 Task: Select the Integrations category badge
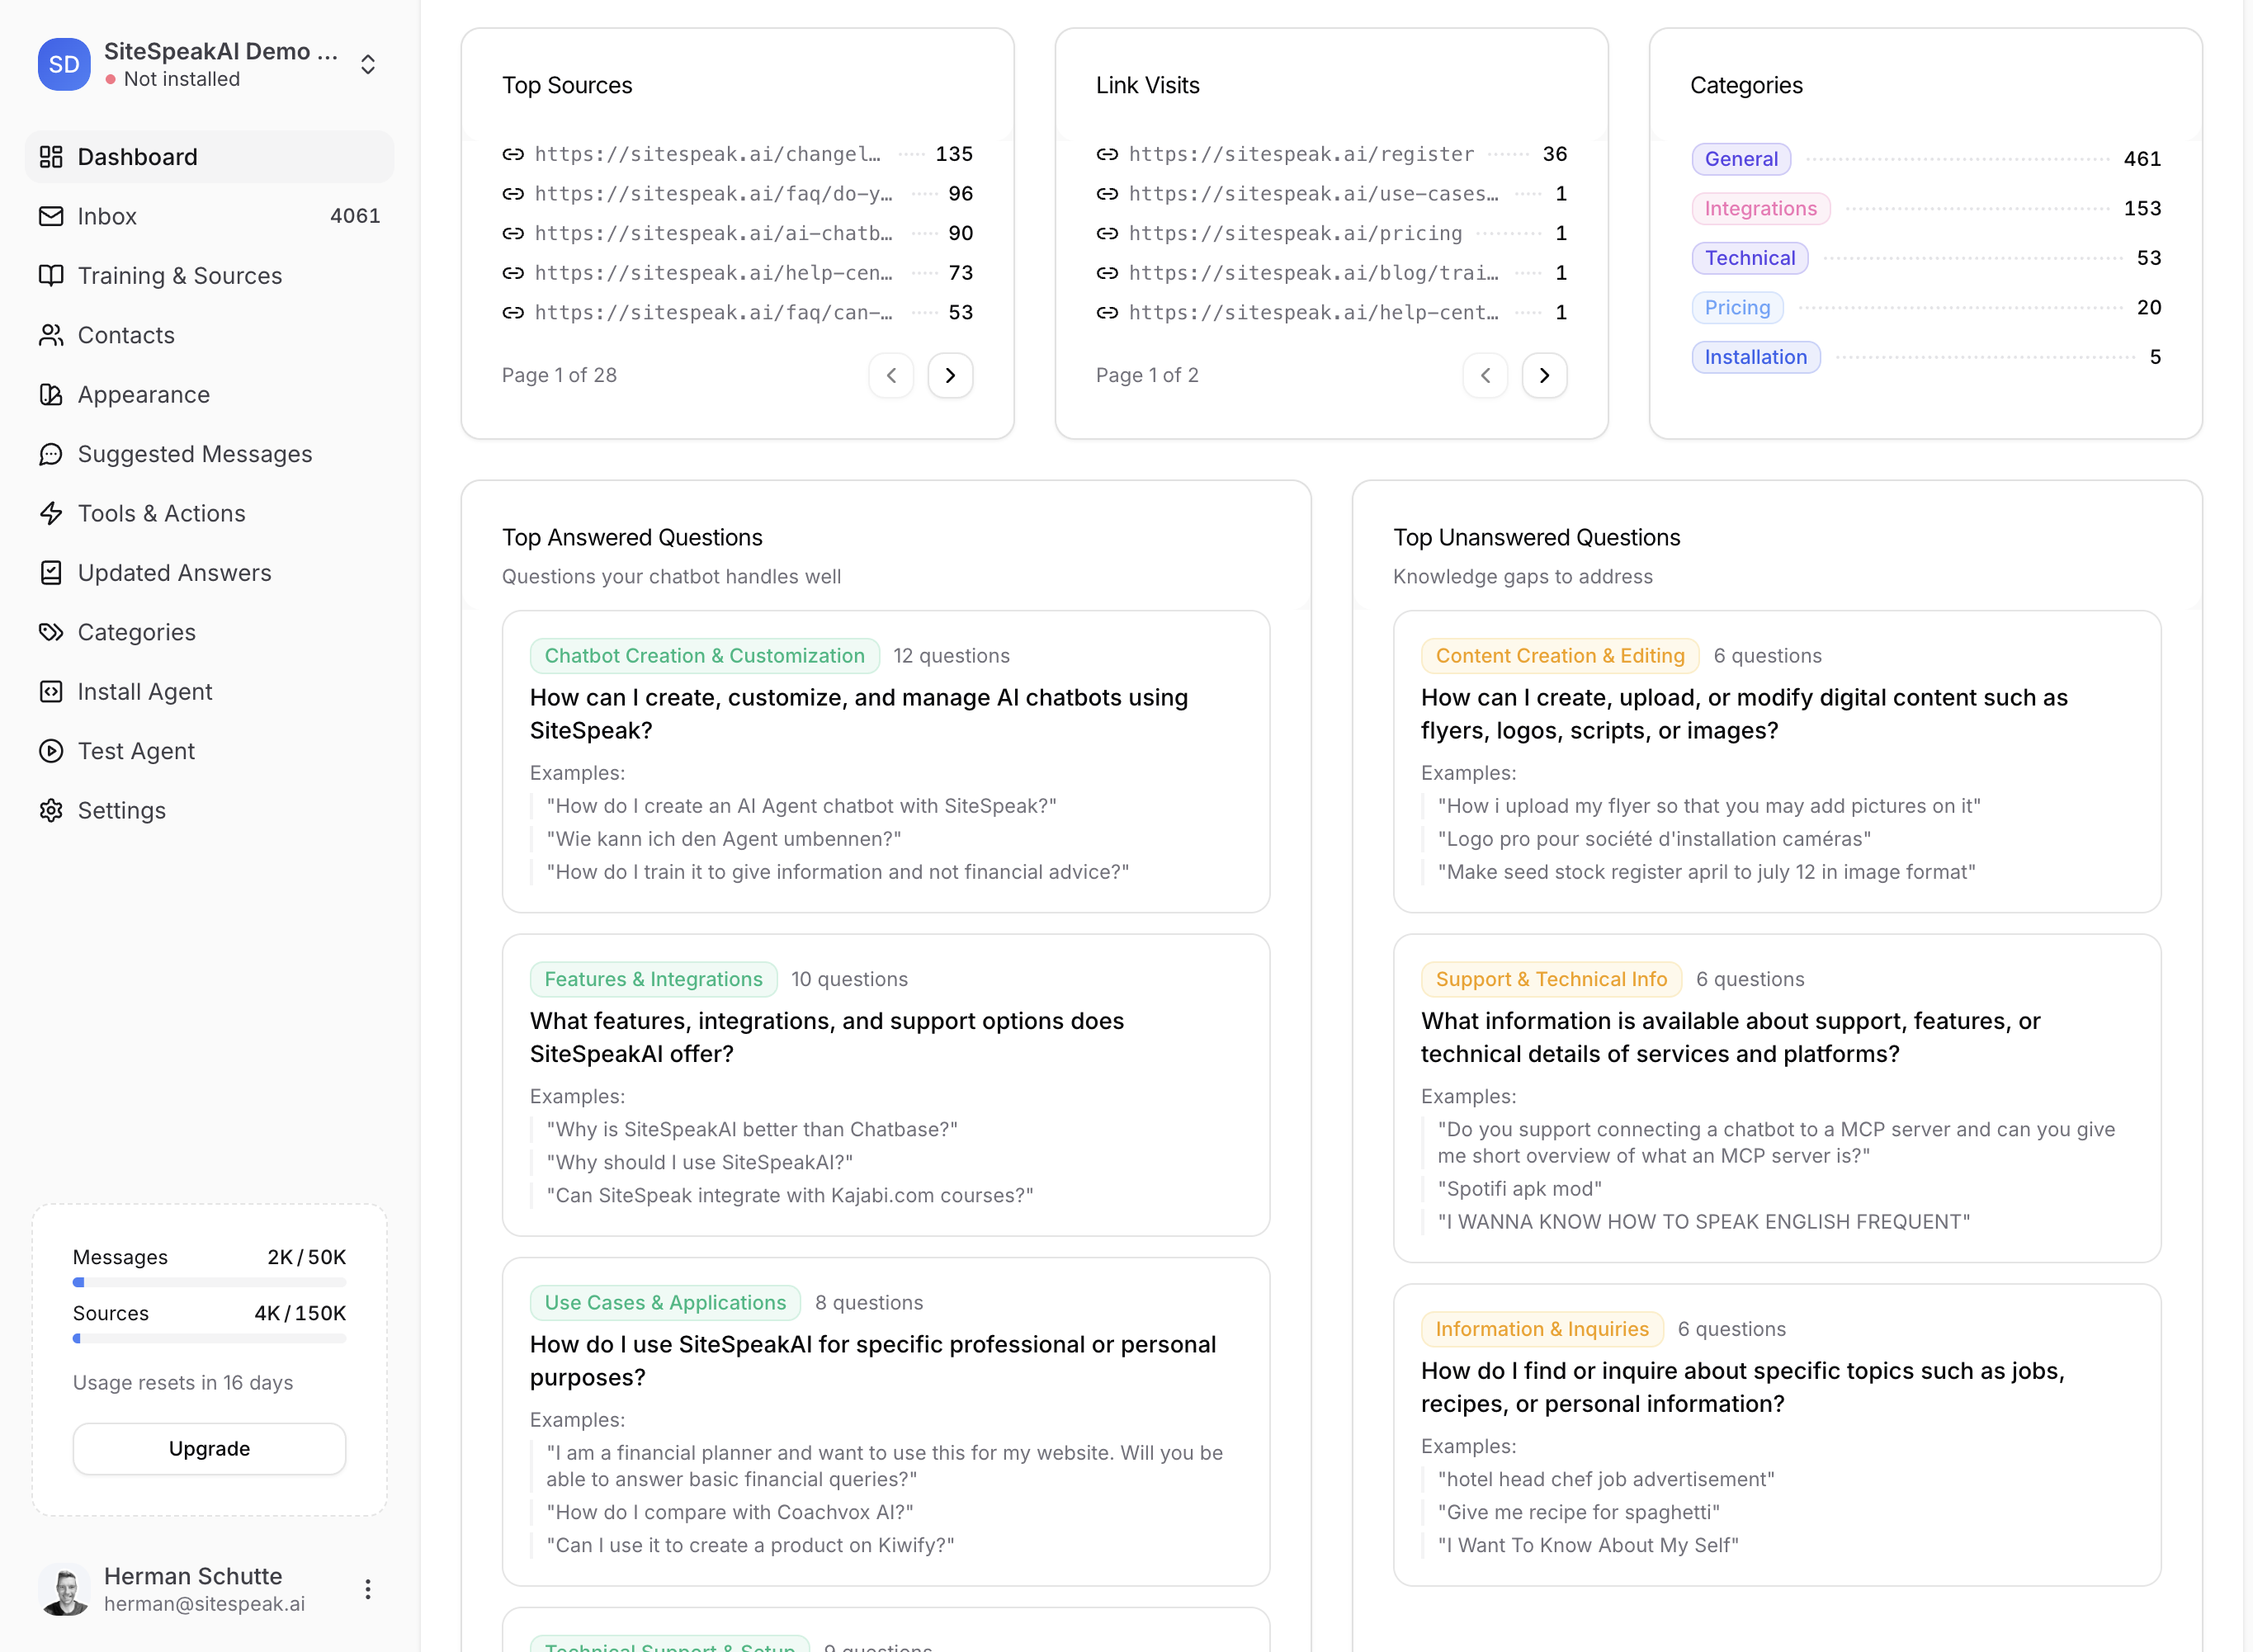pos(1760,208)
